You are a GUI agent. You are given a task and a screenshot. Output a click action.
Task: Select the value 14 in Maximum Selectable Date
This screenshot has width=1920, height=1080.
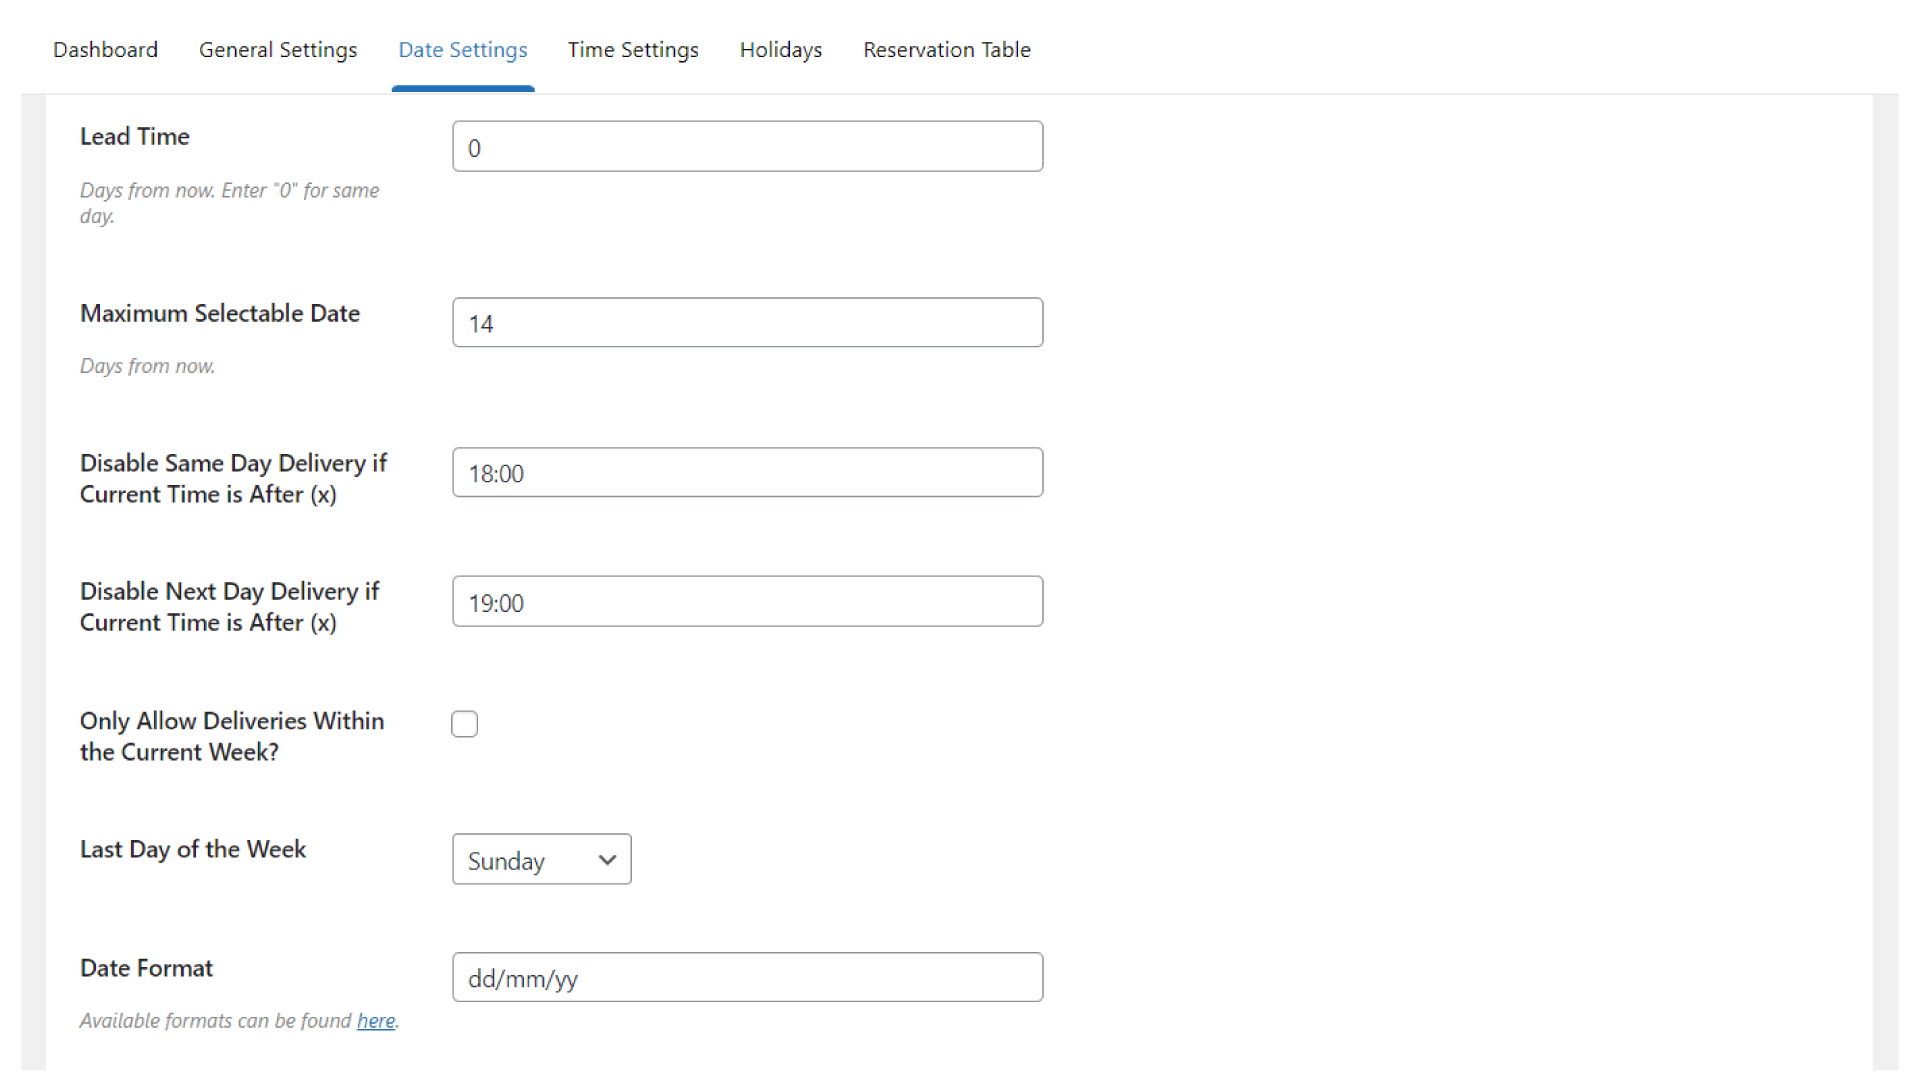pyautogui.click(x=481, y=323)
